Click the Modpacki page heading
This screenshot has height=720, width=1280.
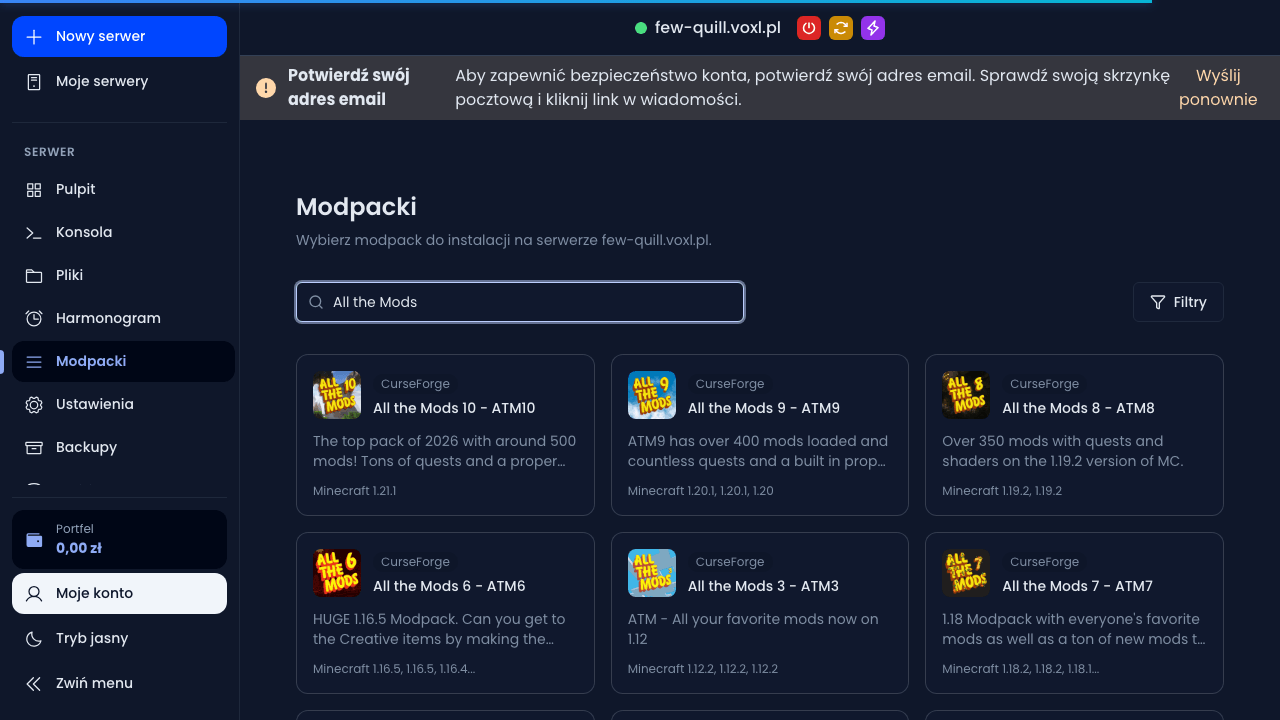(x=356, y=207)
